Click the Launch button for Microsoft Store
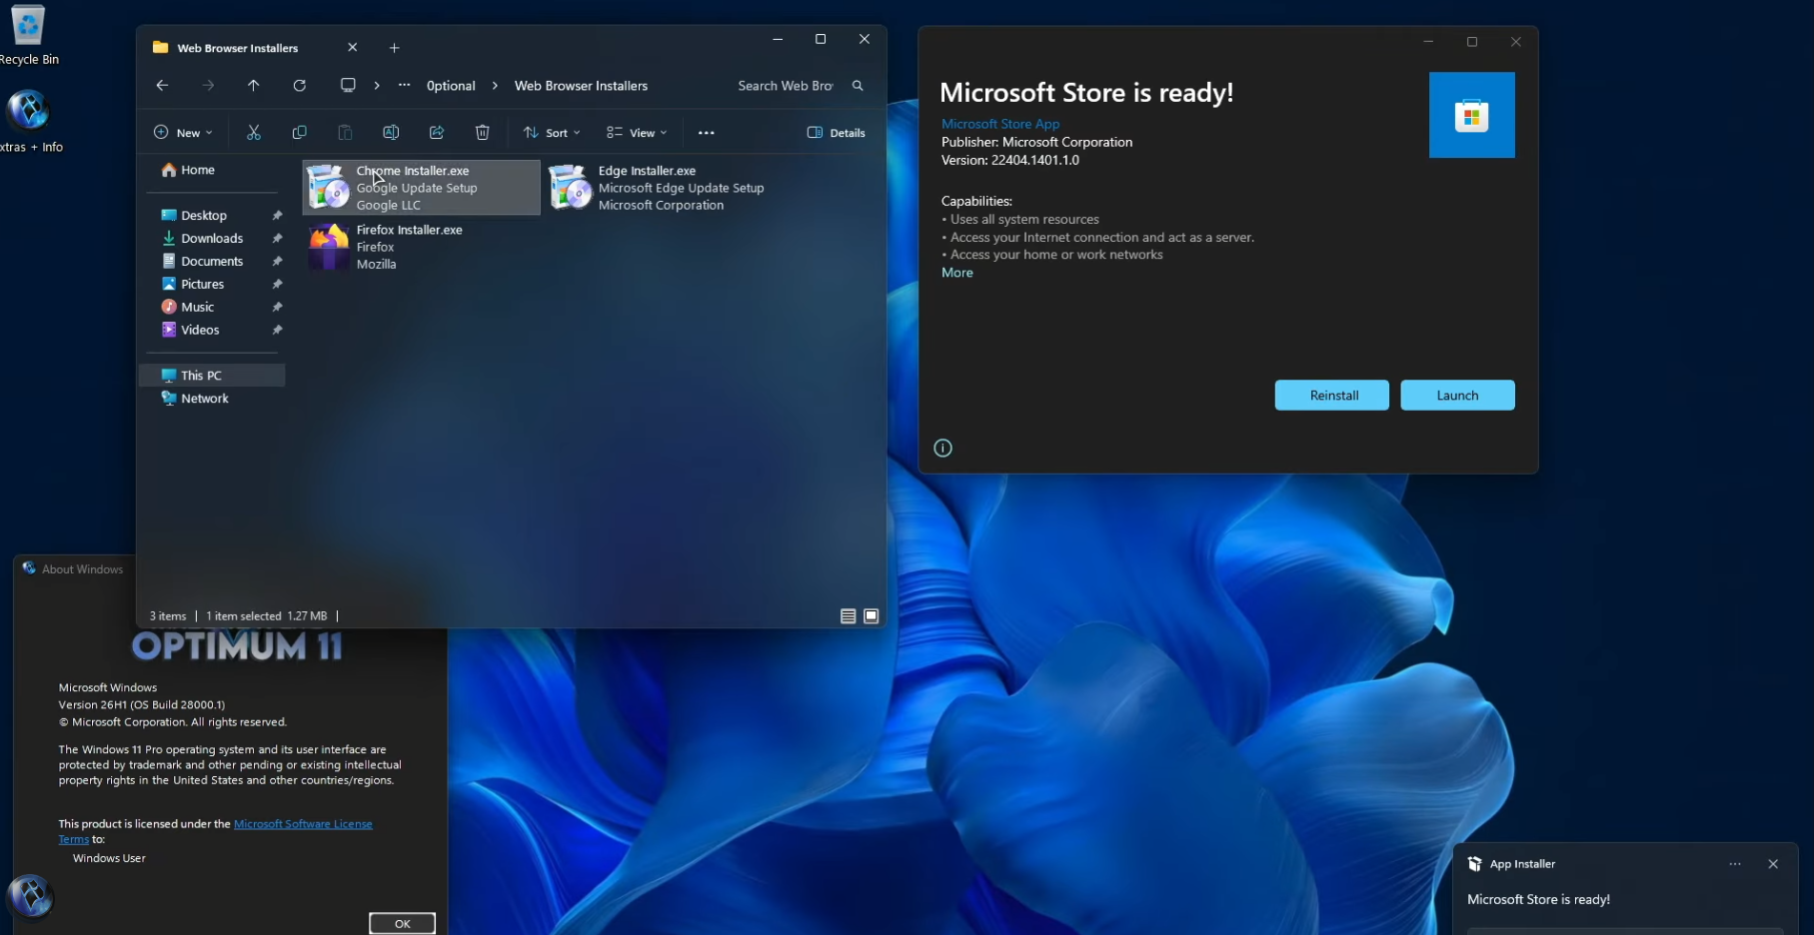1814x935 pixels. tap(1457, 395)
